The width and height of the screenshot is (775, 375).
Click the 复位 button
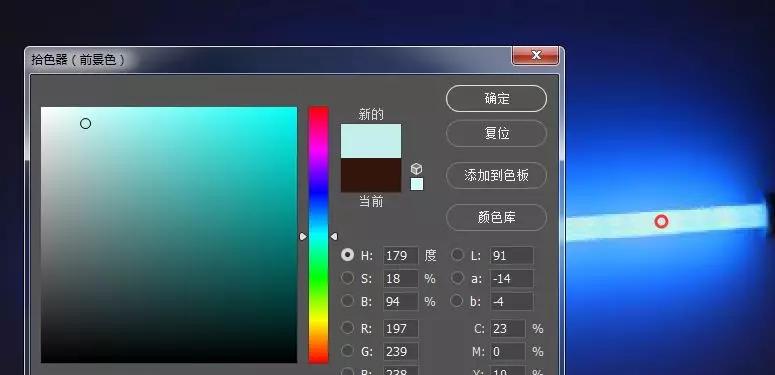point(496,133)
